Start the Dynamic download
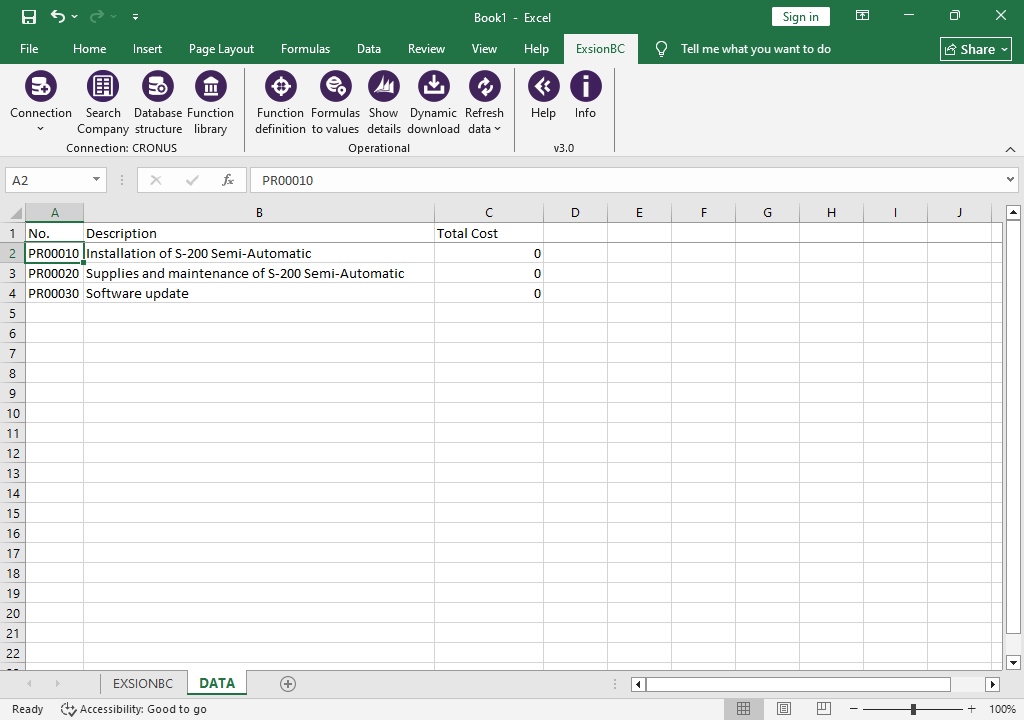 click(x=434, y=103)
